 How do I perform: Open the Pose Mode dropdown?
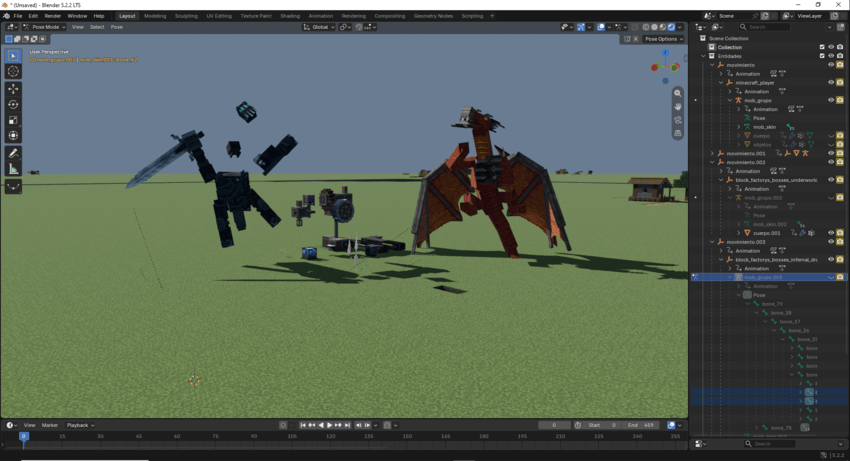(44, 27)
